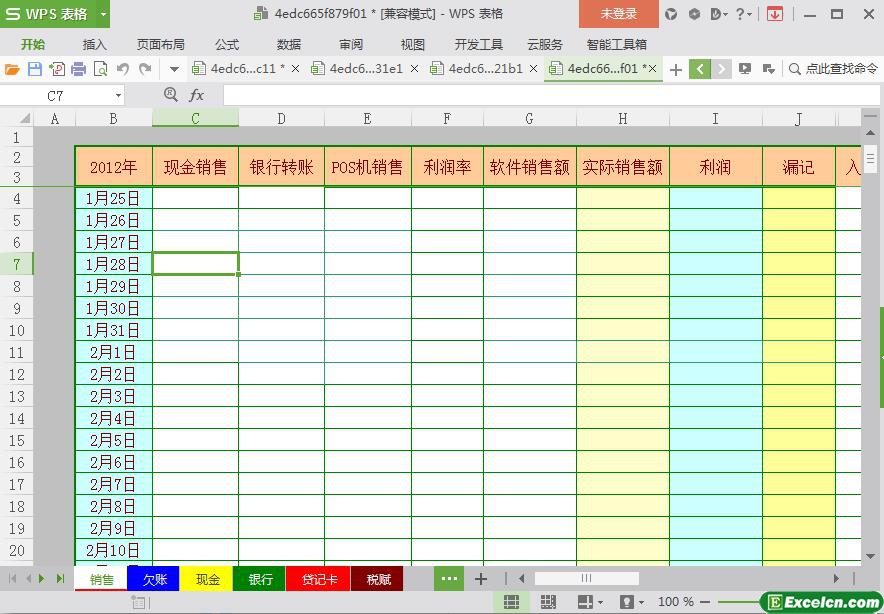The image size is (884, 614).
Task: Click the Undo arrow icon
Action: [x=123, y=69]
